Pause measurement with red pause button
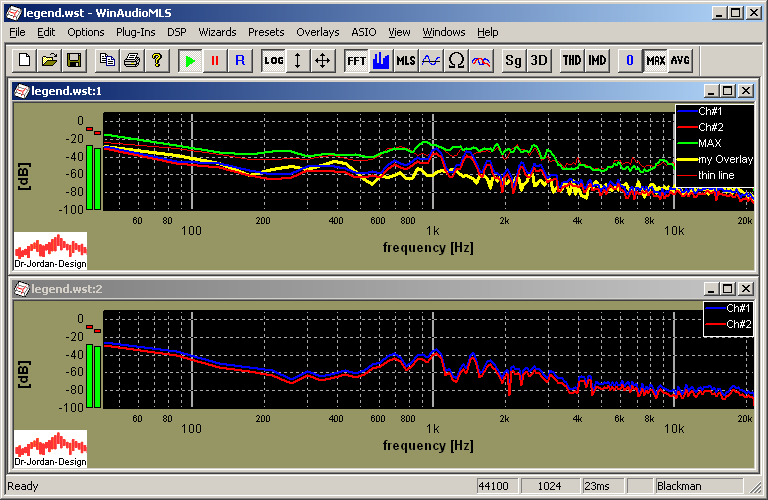The image size is (768, 500). (214, 60)
